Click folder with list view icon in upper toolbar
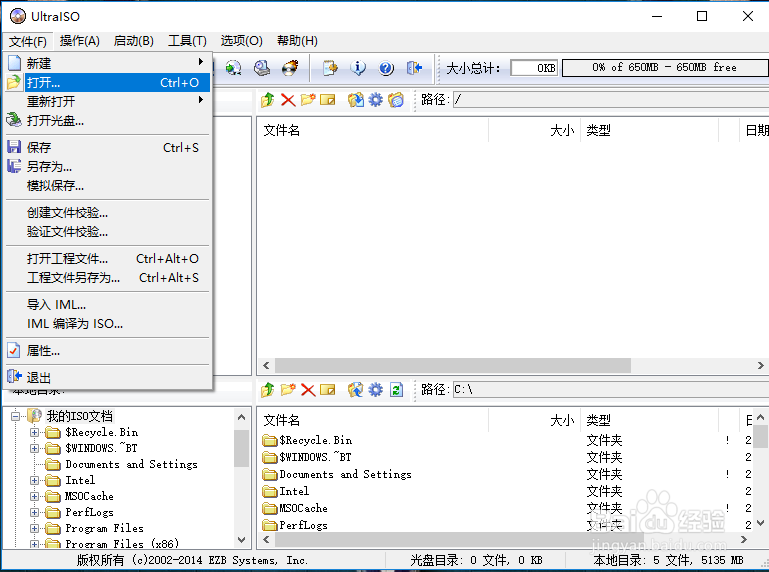The width and height of the screenshot is (769, 572). point(396,100)
